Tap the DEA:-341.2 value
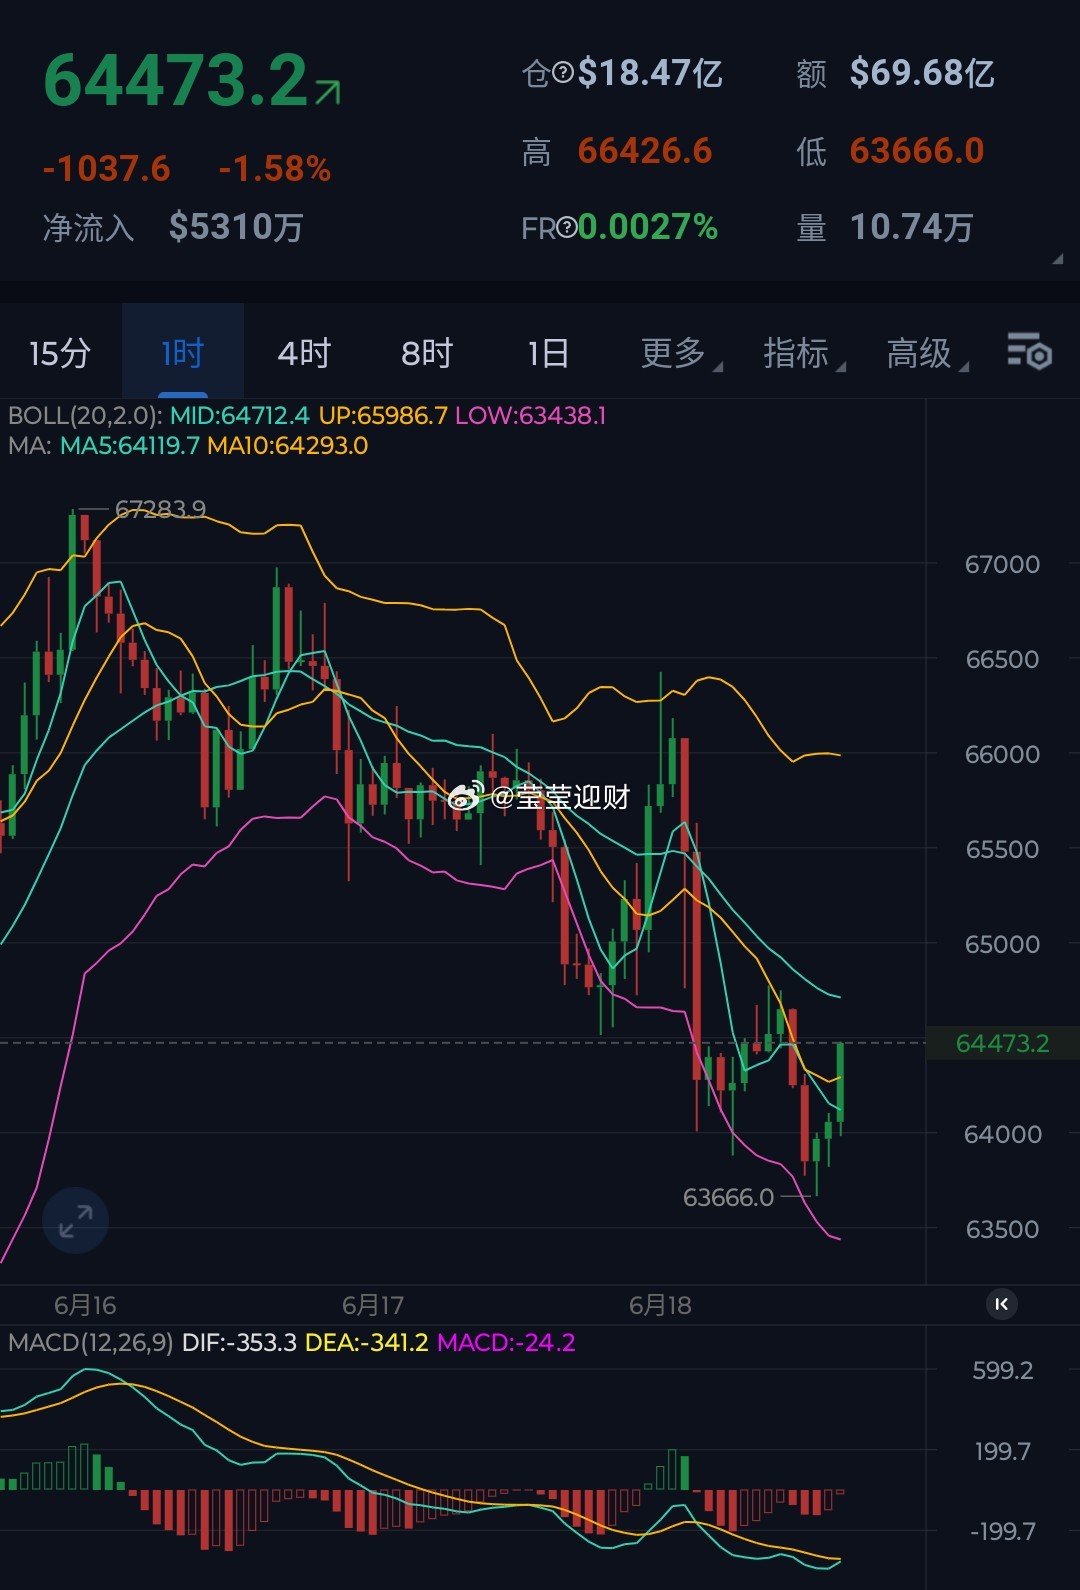The width and height of the screenshot is (1080, 1590). click(x=366, y=1342)
